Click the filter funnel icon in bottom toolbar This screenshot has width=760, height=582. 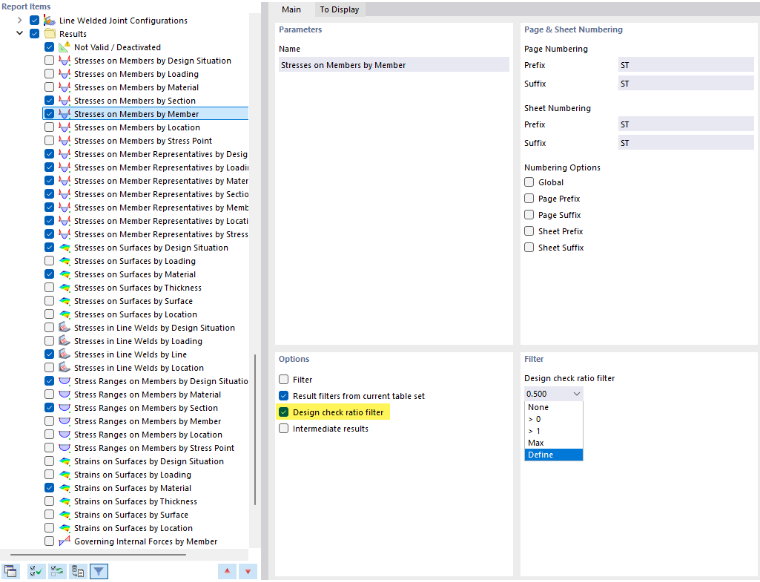[99, 571]
